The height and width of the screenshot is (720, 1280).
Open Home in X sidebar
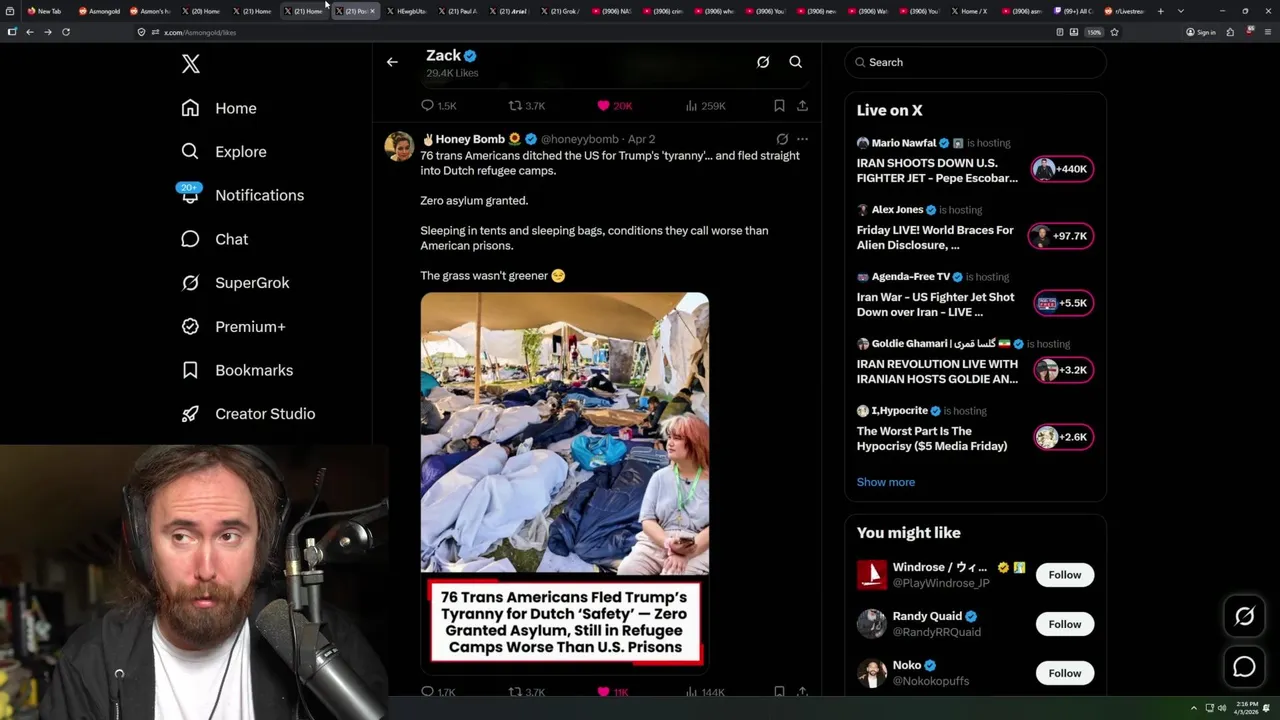click(219, 108)
